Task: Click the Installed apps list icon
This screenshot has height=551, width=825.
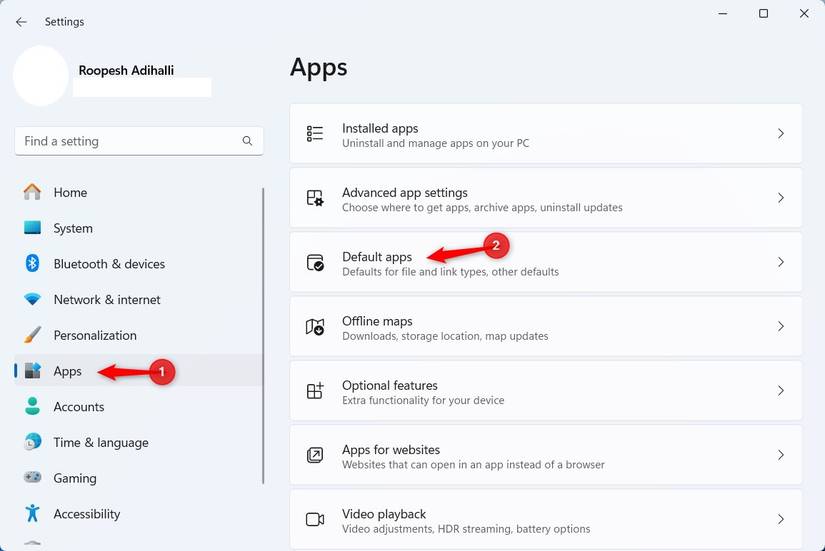Action: click(x=315, y=134)
